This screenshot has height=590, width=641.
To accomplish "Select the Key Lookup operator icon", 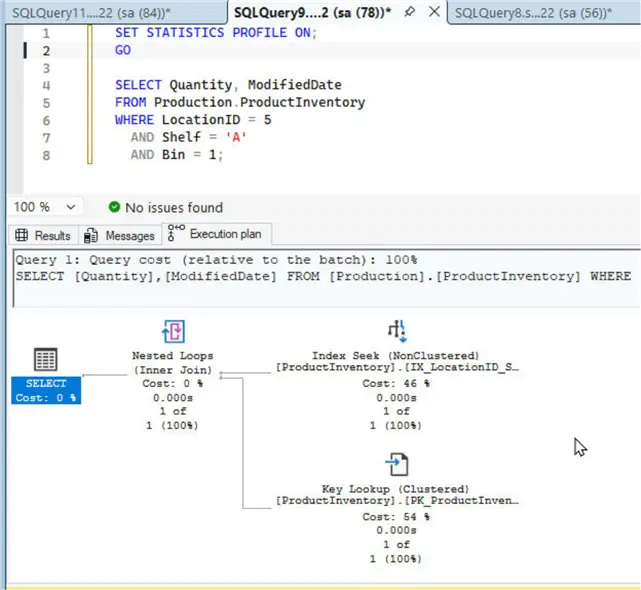I will [x=397, y=464].
